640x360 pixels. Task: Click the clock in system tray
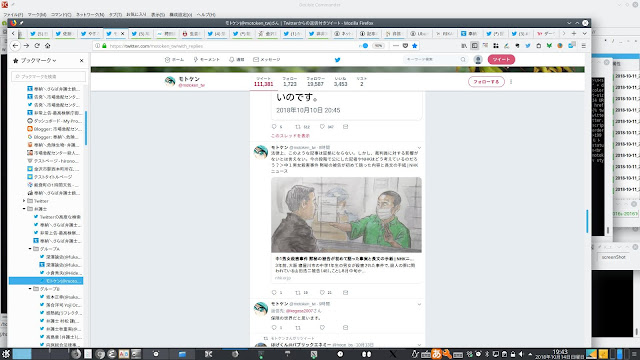[x=560, y=354]
